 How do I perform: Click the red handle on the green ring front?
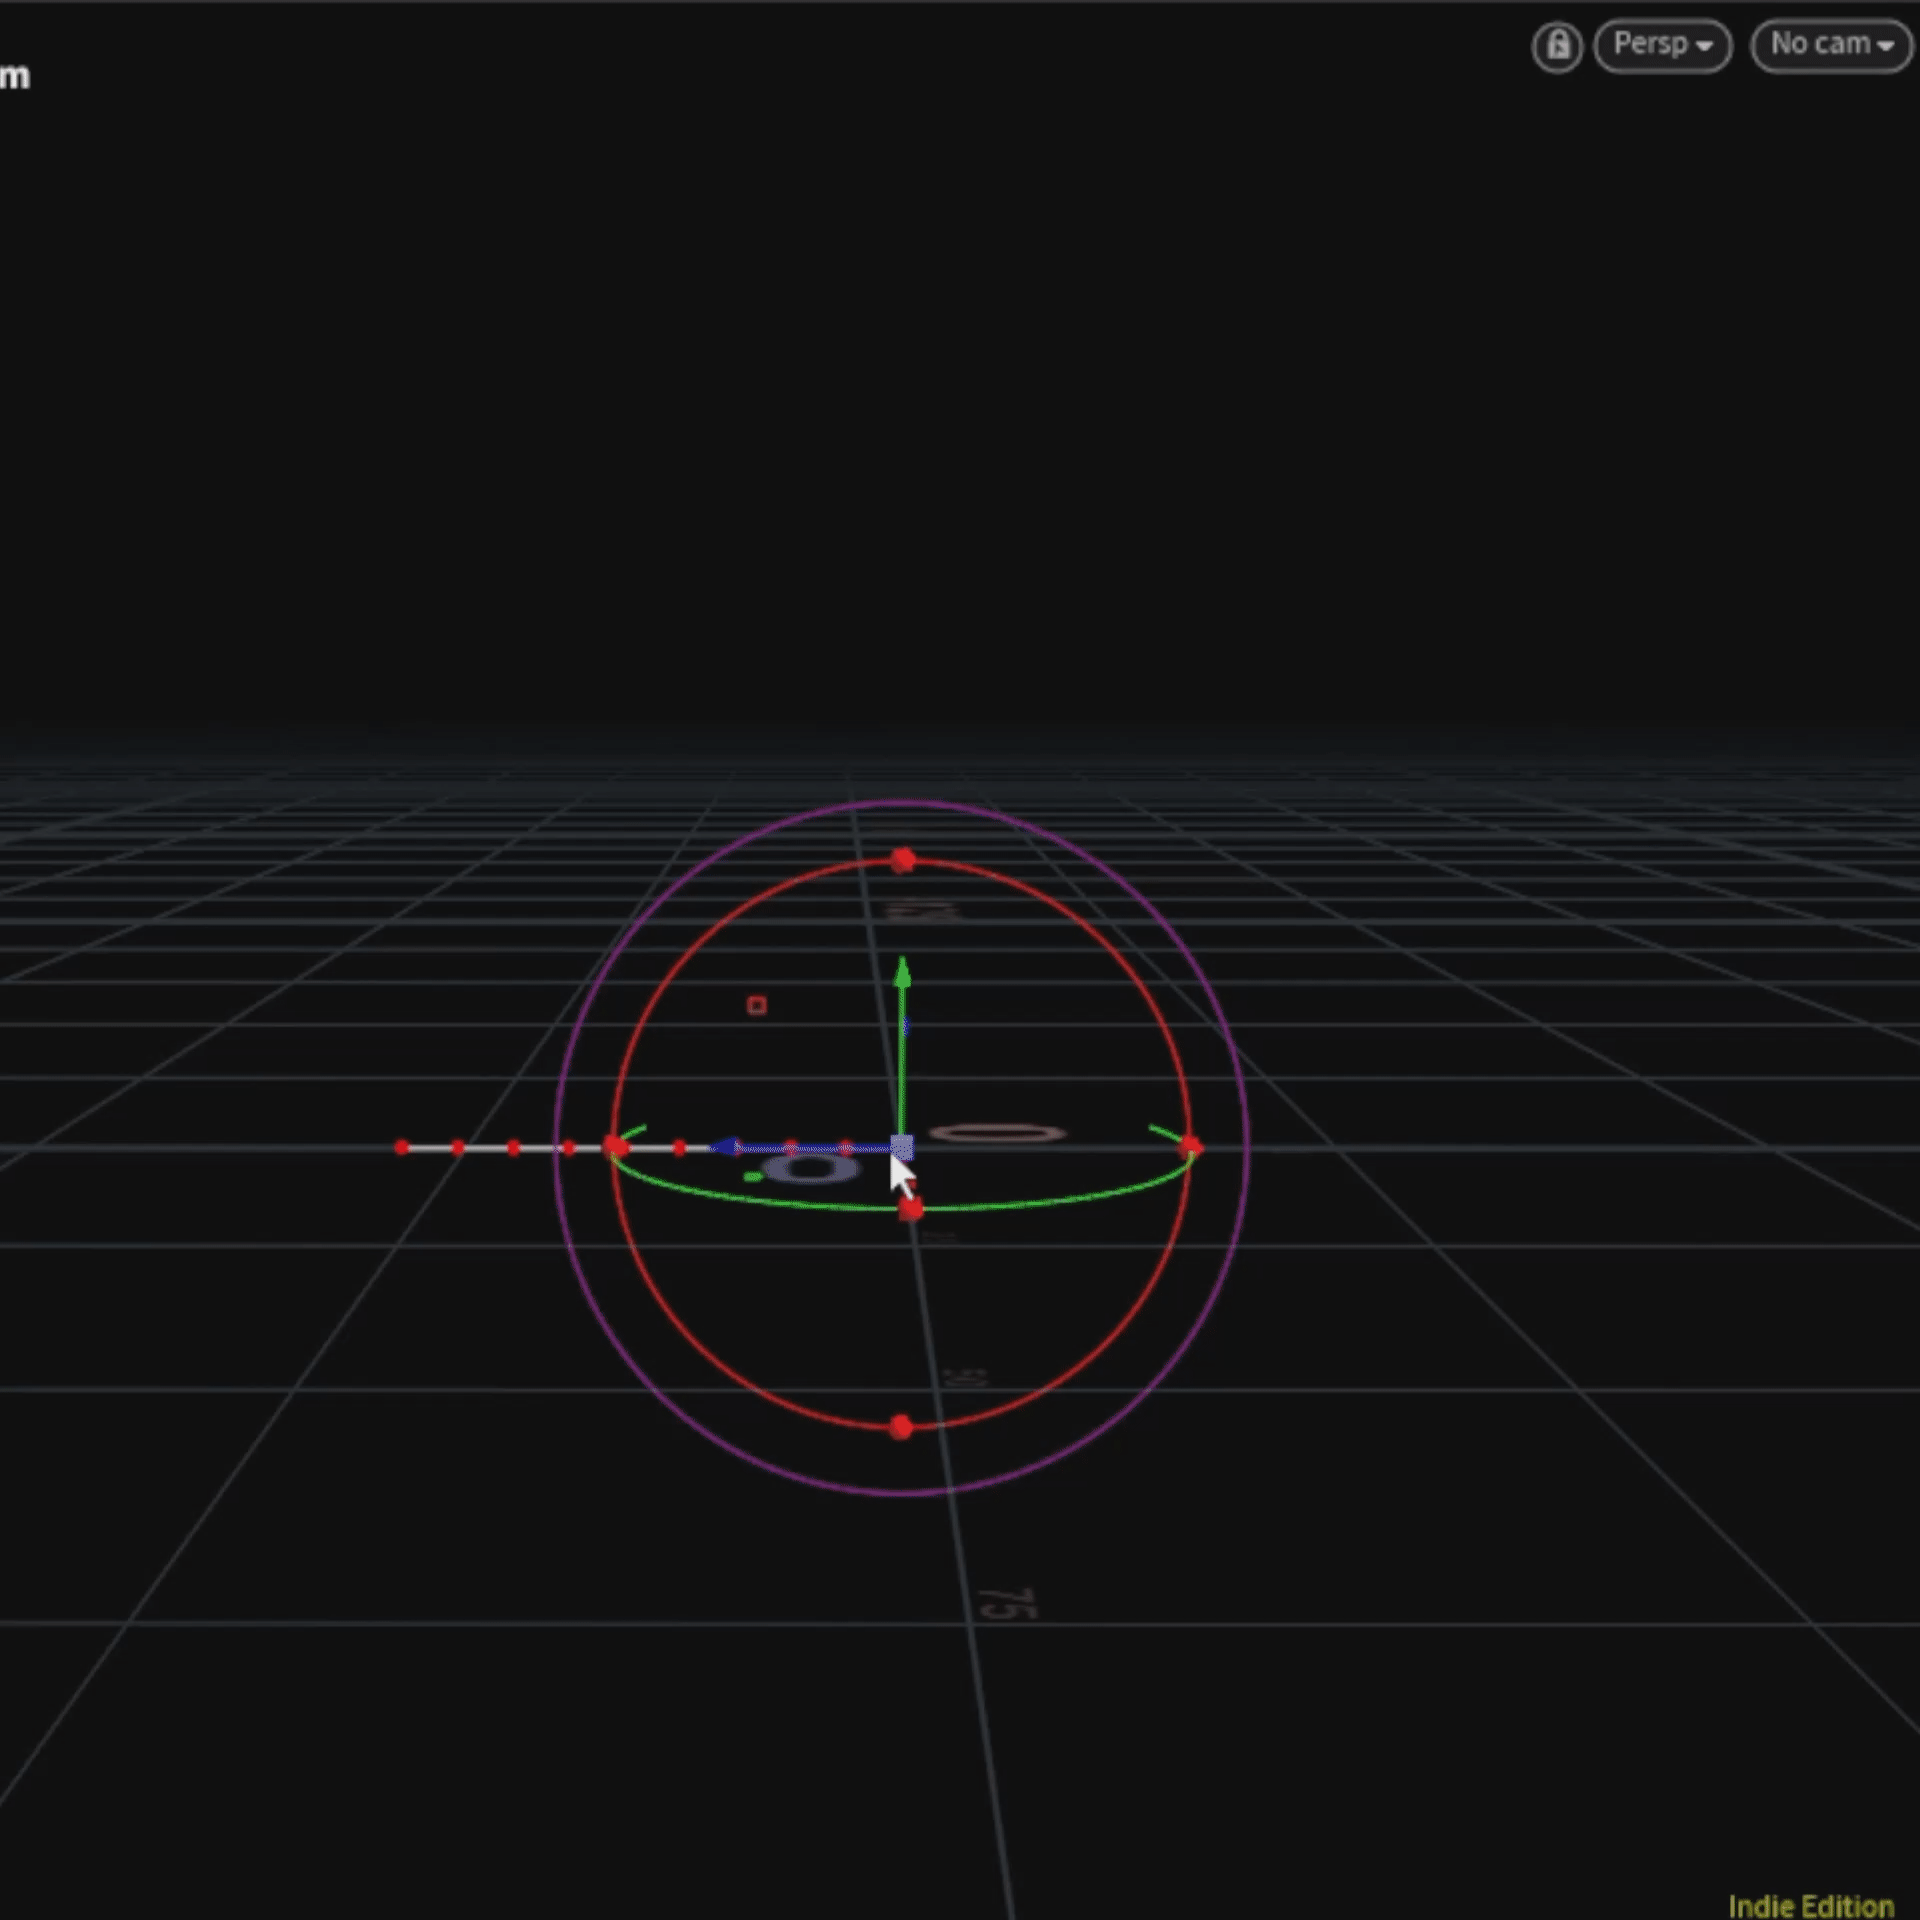point(910,1210)
